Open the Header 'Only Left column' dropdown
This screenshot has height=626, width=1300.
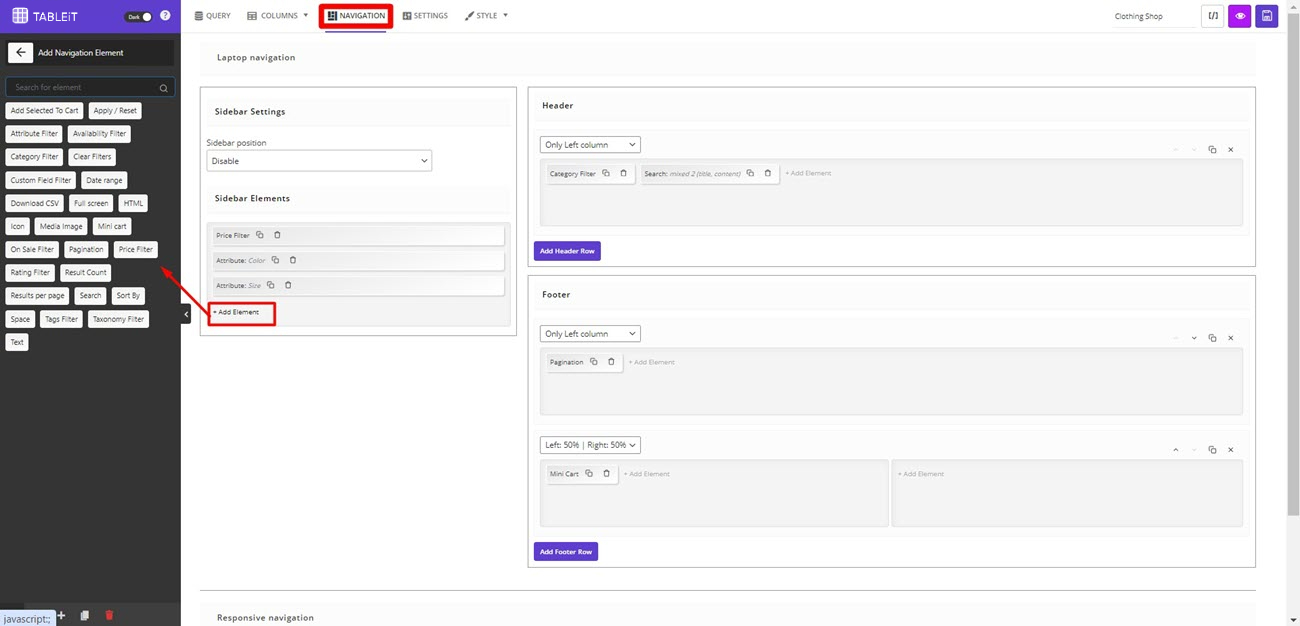[x=590, y=145]
